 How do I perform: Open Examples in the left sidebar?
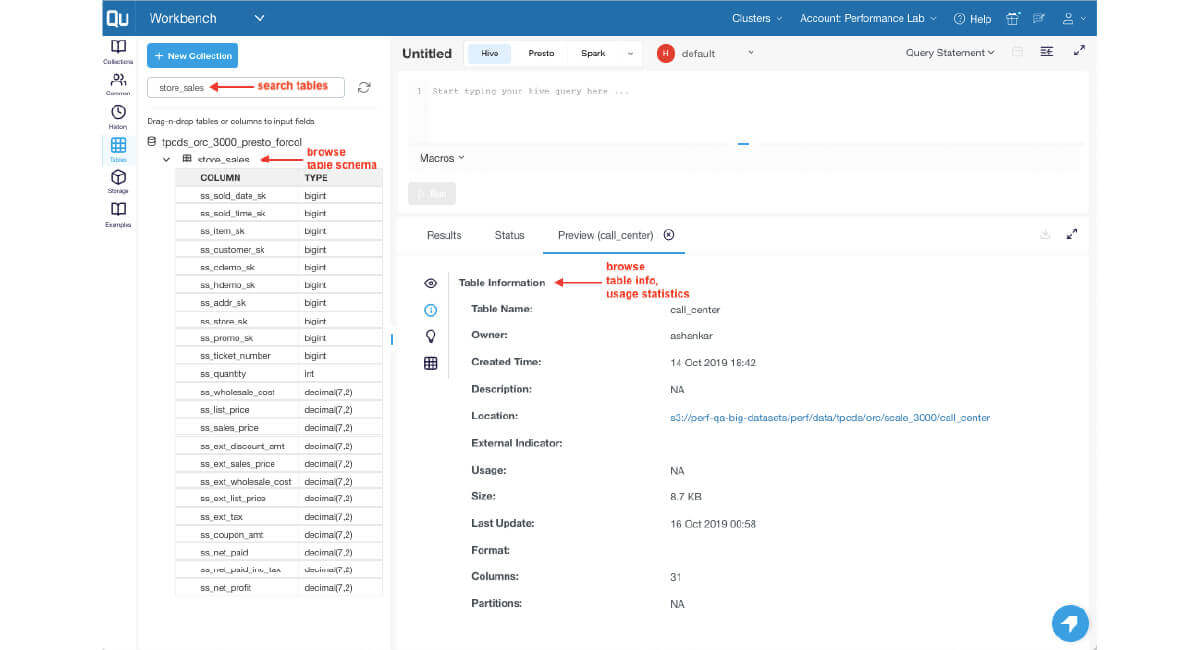[118, 215]
